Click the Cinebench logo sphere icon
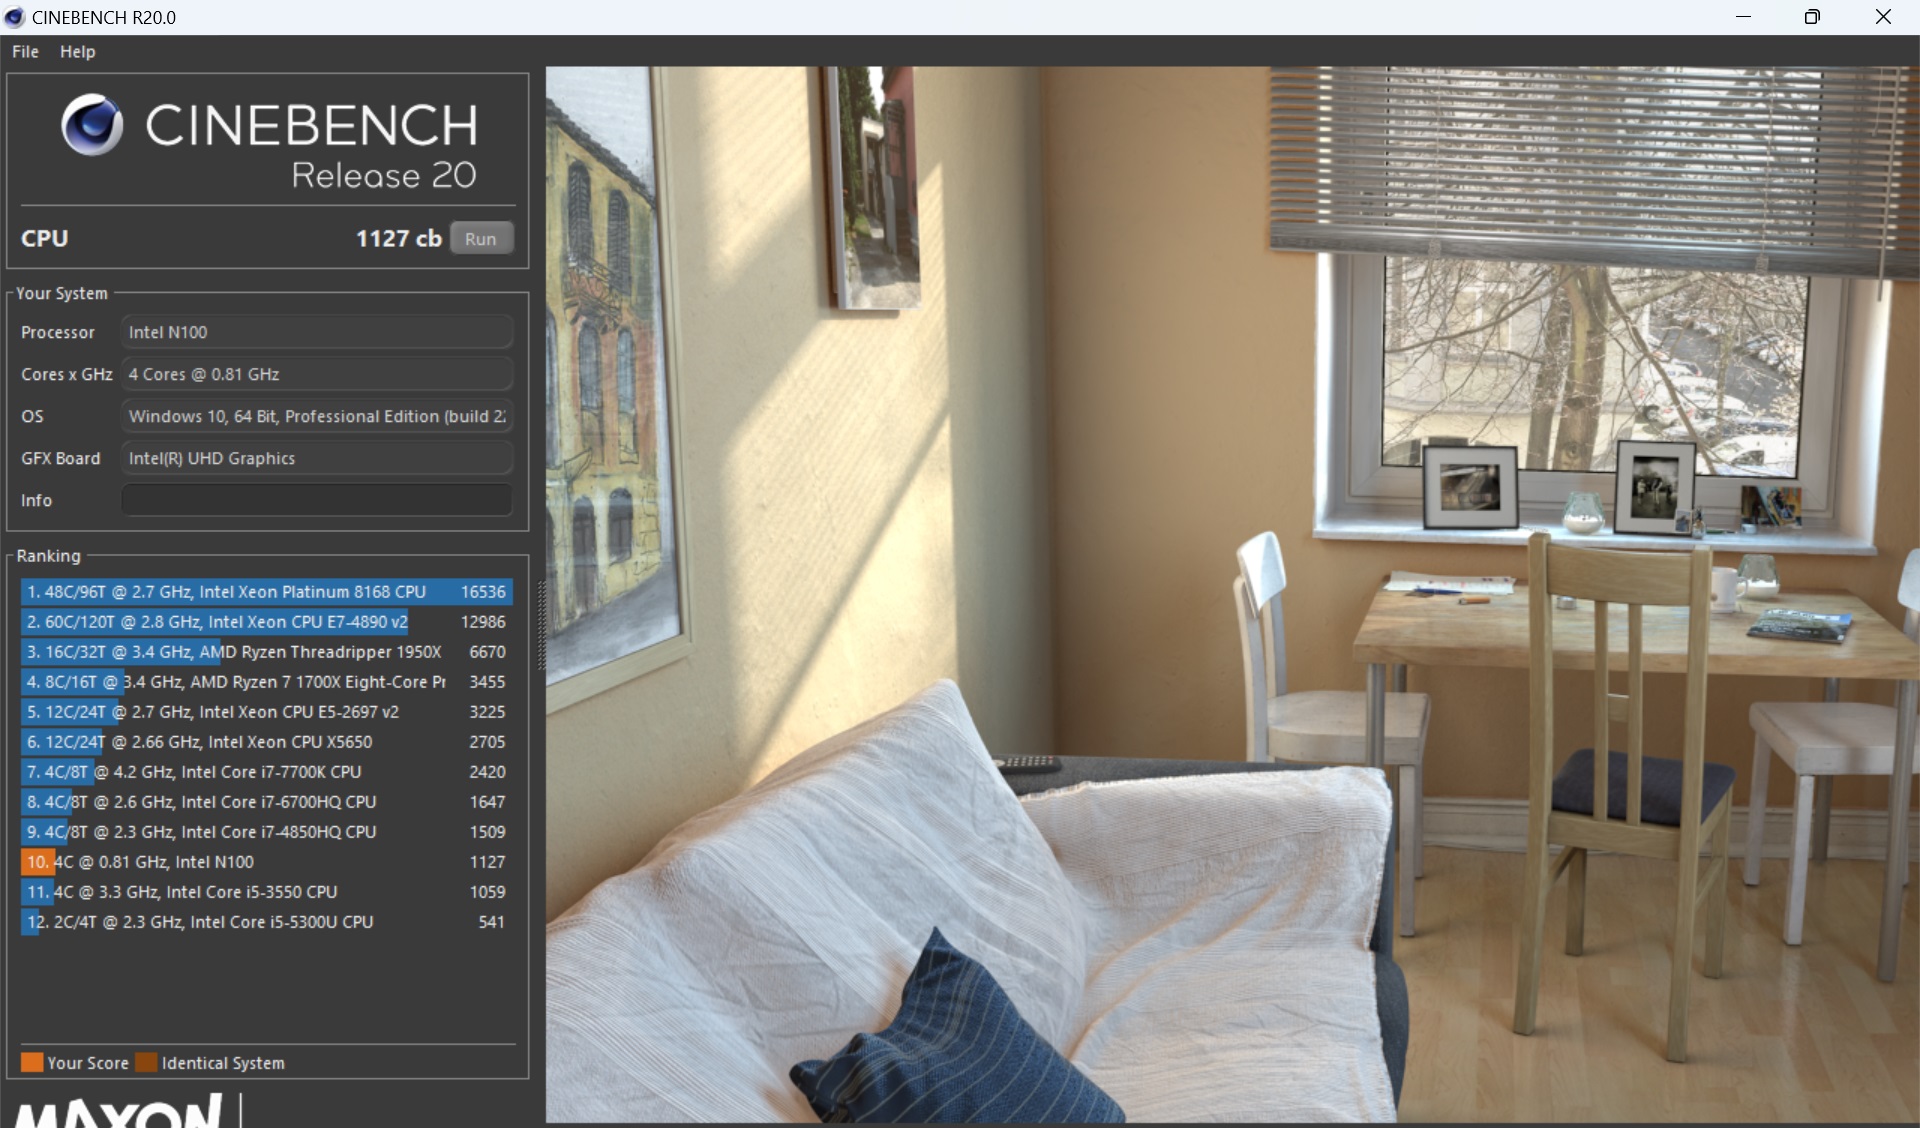Viewport: 1920px width, 1128px height. click(x=91, y=125)
